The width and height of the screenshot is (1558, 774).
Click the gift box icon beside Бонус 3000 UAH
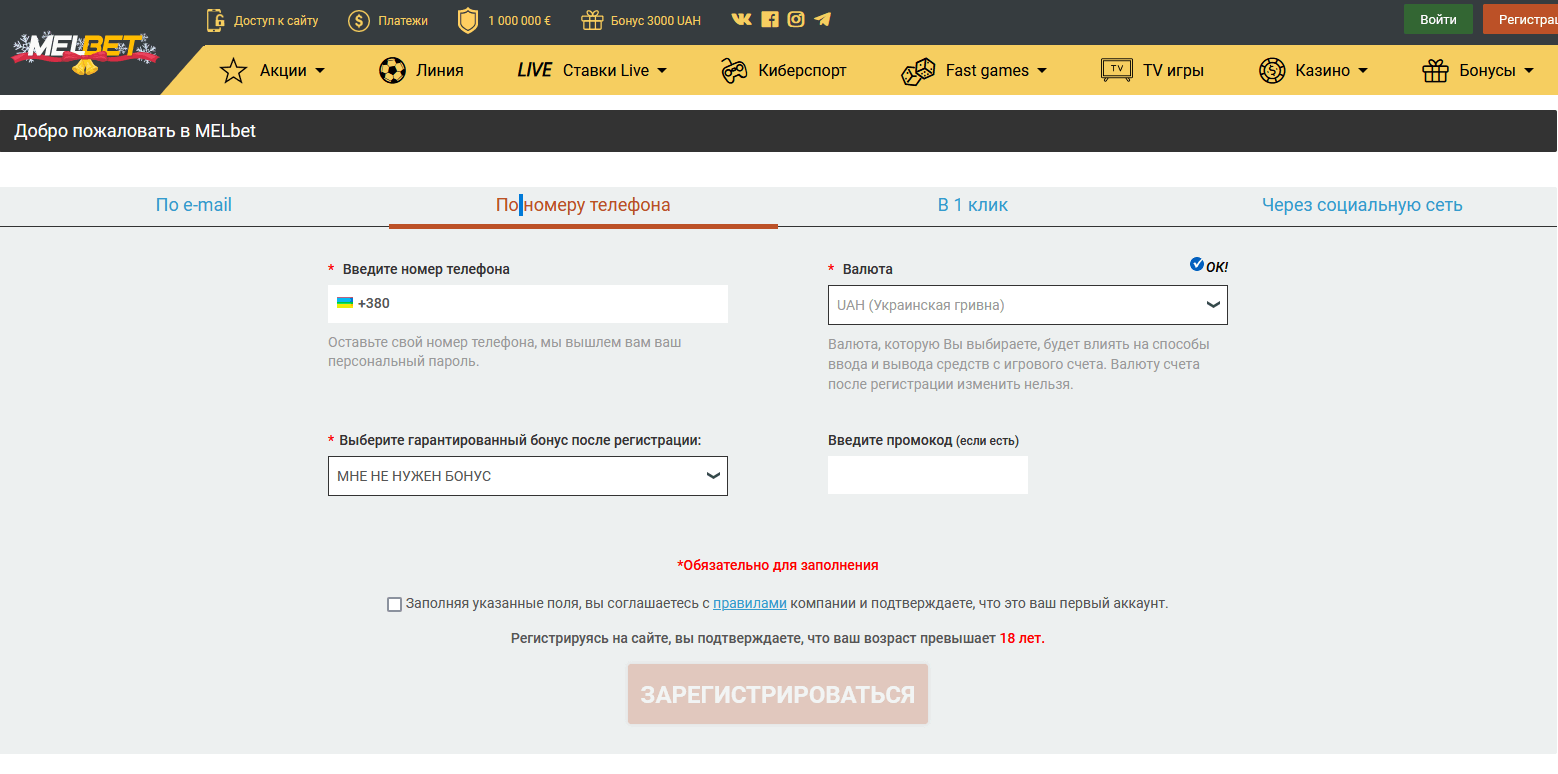click(x=592, y=20)
